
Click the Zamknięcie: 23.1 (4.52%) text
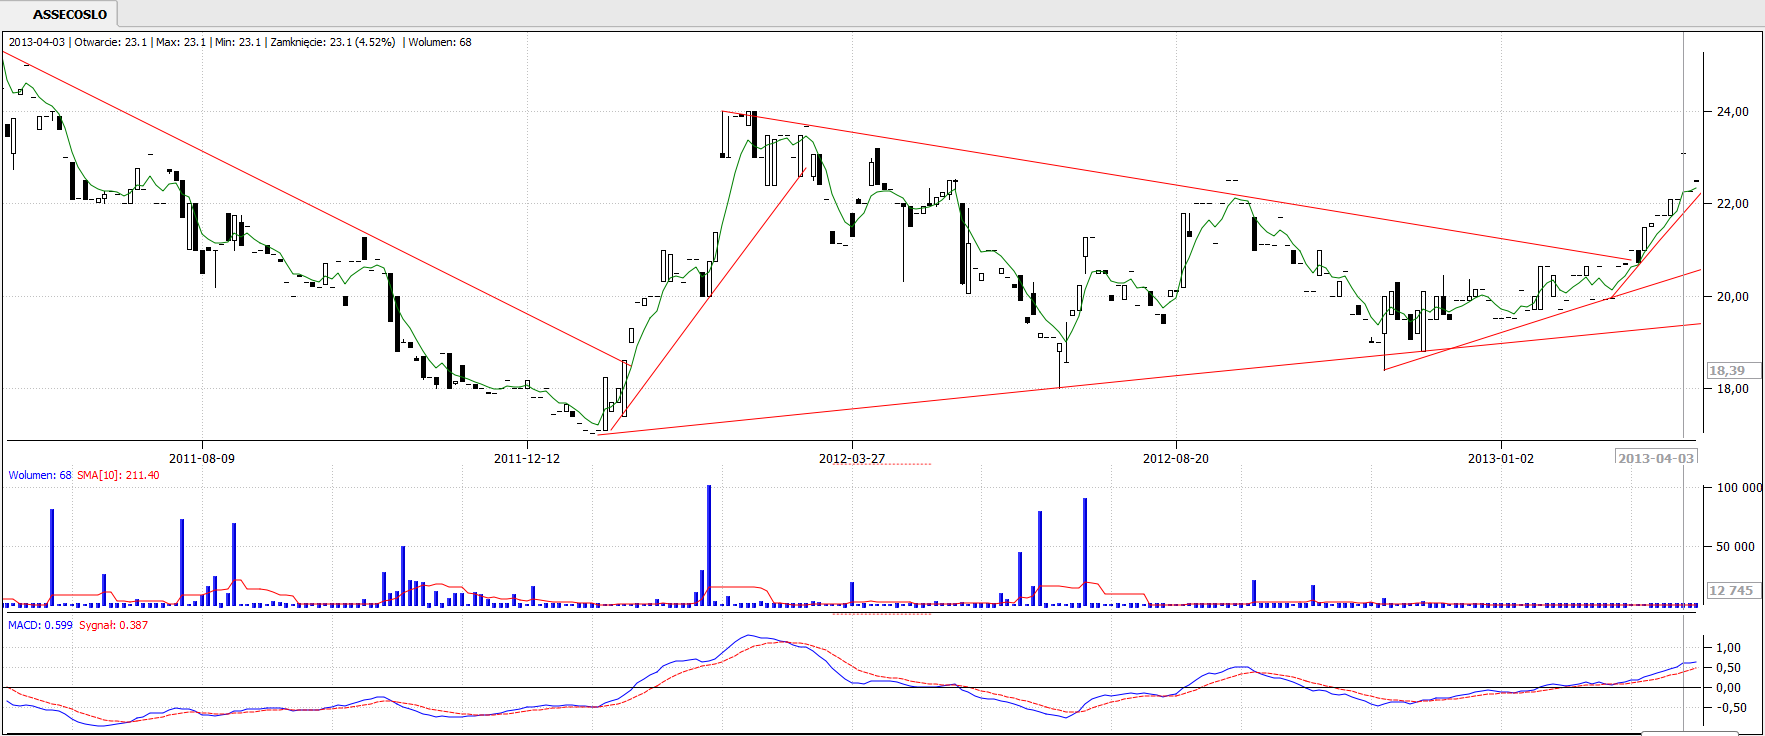pos(333,42)
